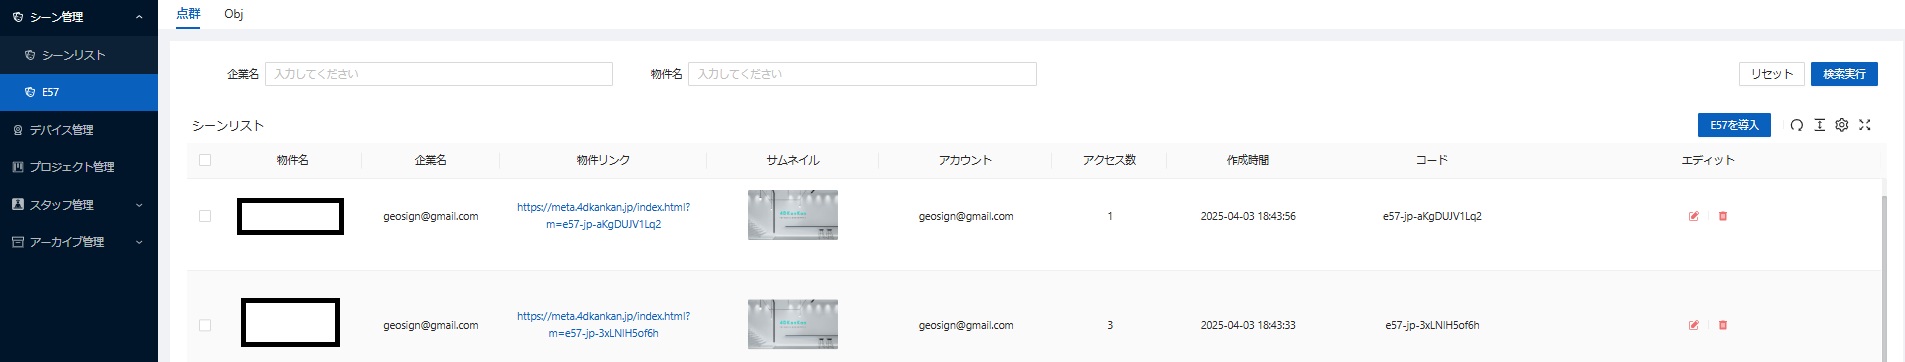Open the シーン管理 sidebar menu
This screenshot has width=1905, height=362.
point(79,17)
